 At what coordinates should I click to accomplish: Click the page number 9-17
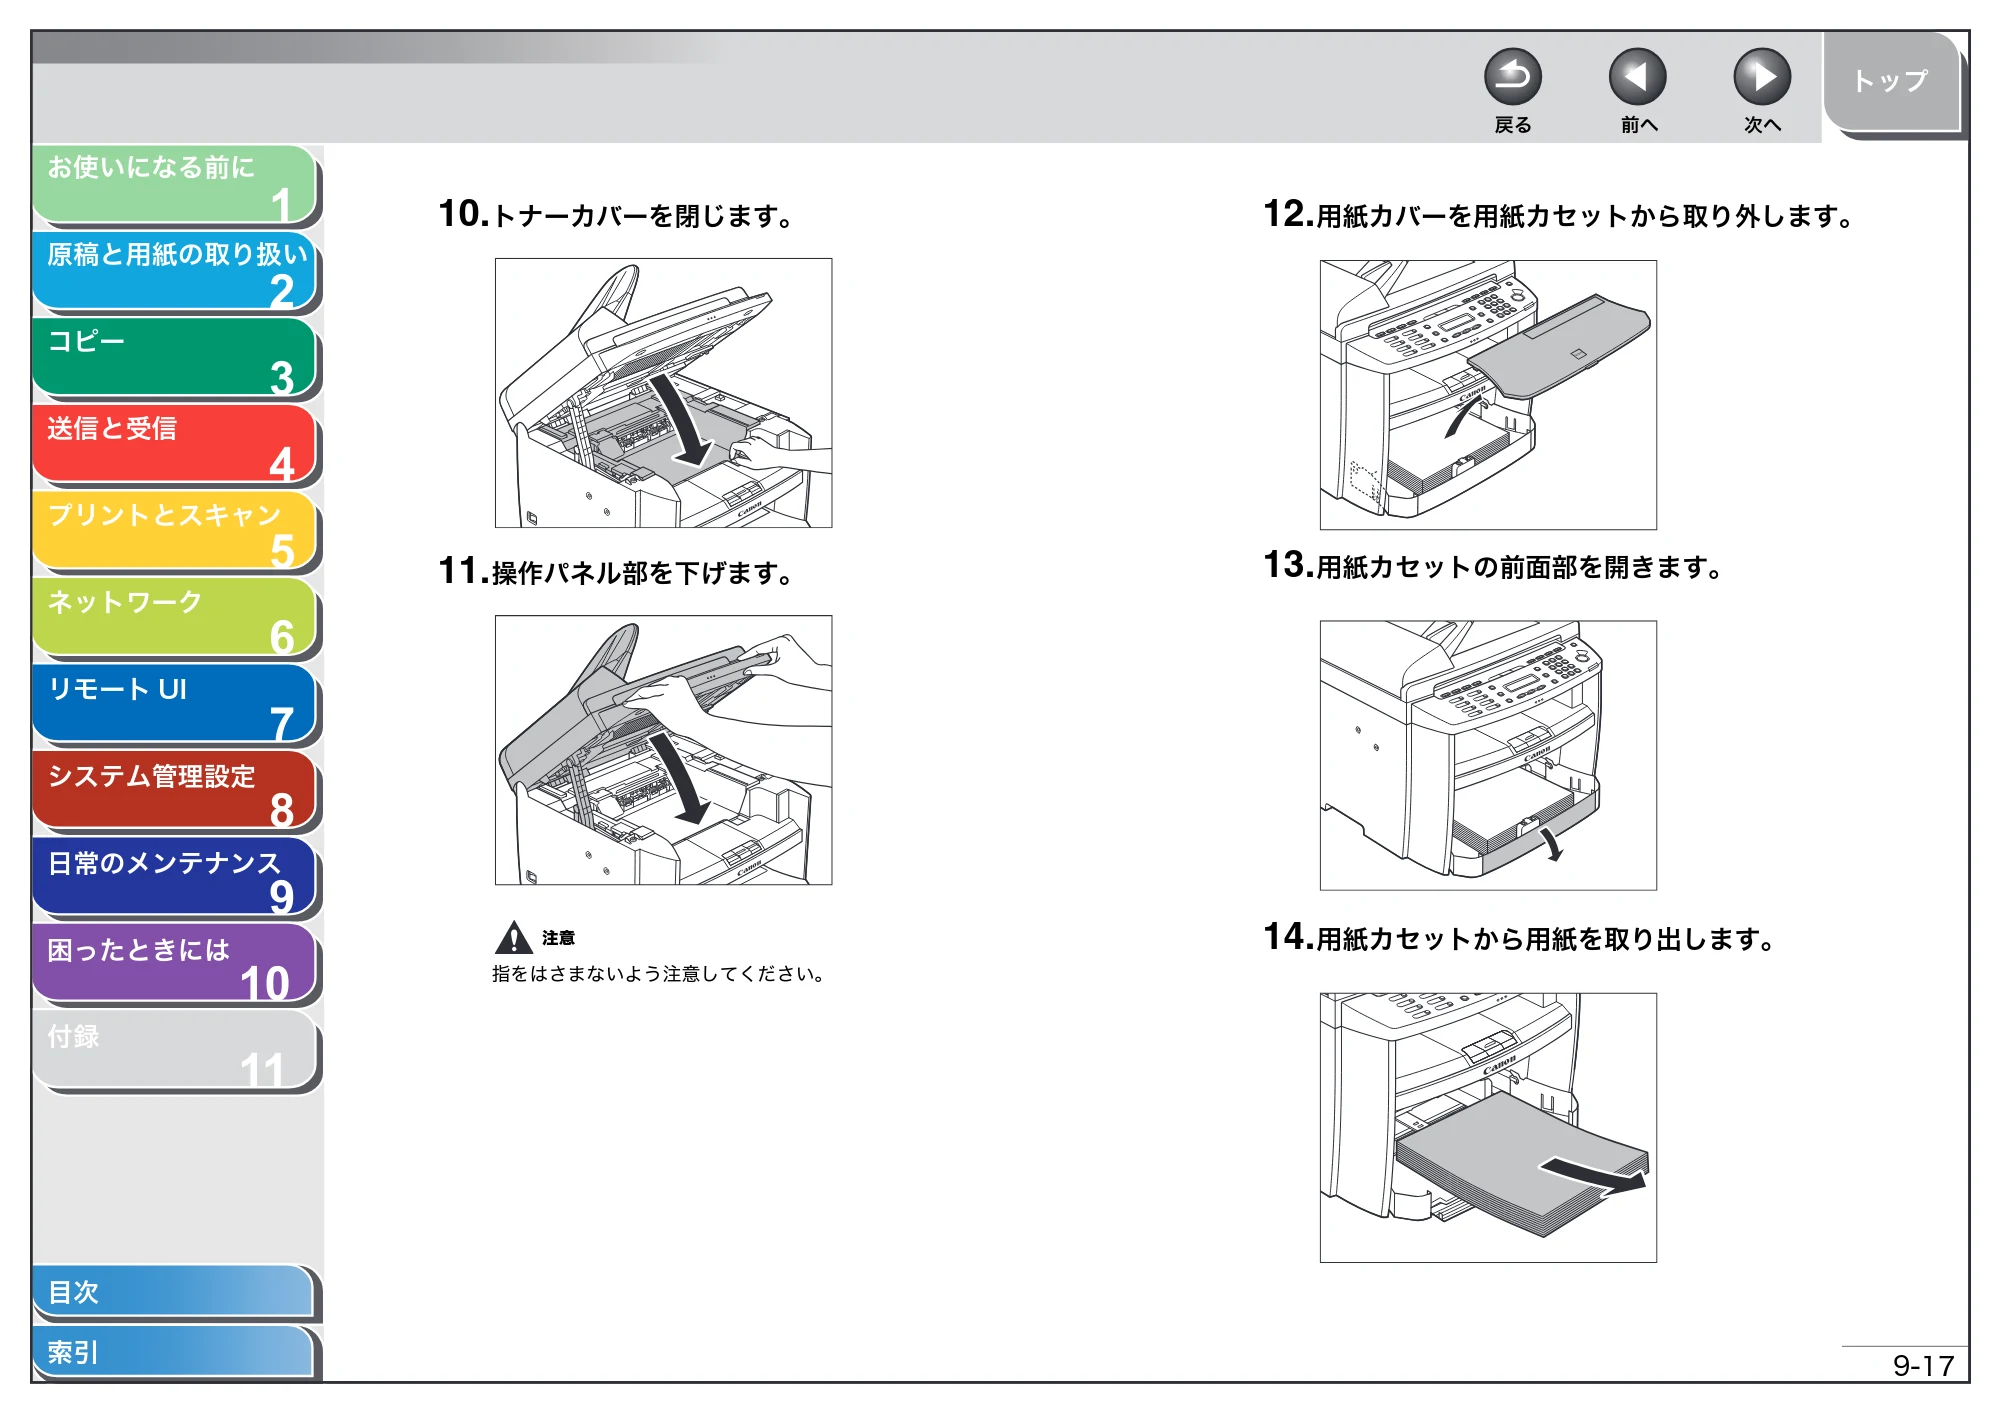(1923, 1365)
